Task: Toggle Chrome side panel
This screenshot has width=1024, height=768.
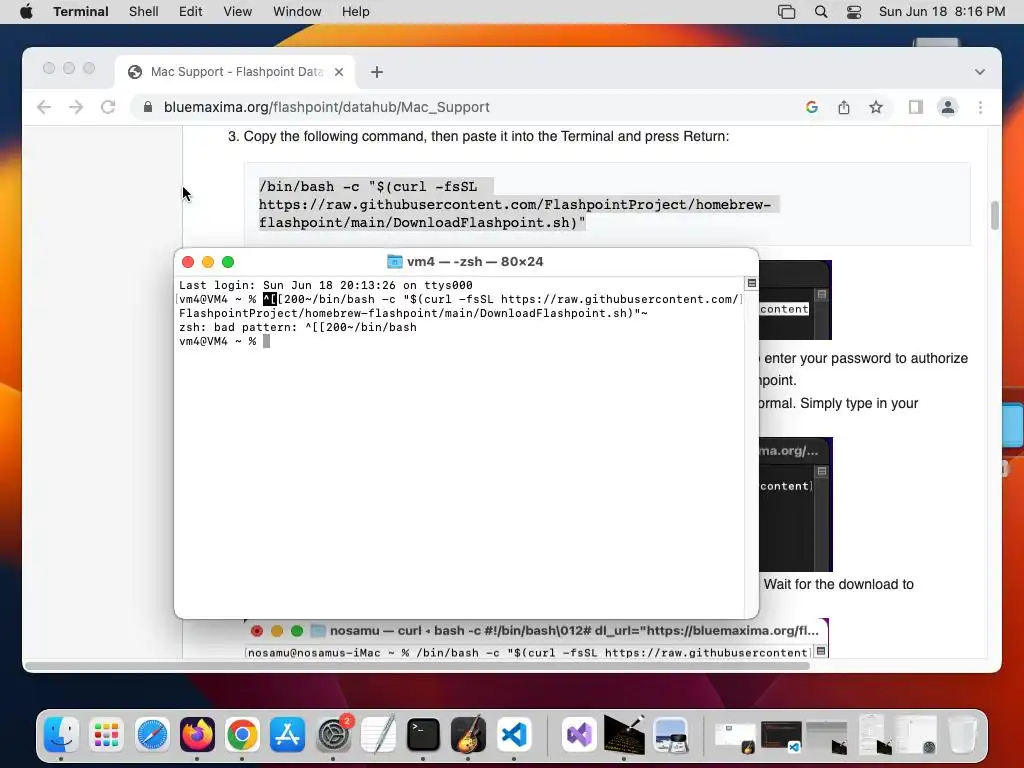Action: [916, 107]
